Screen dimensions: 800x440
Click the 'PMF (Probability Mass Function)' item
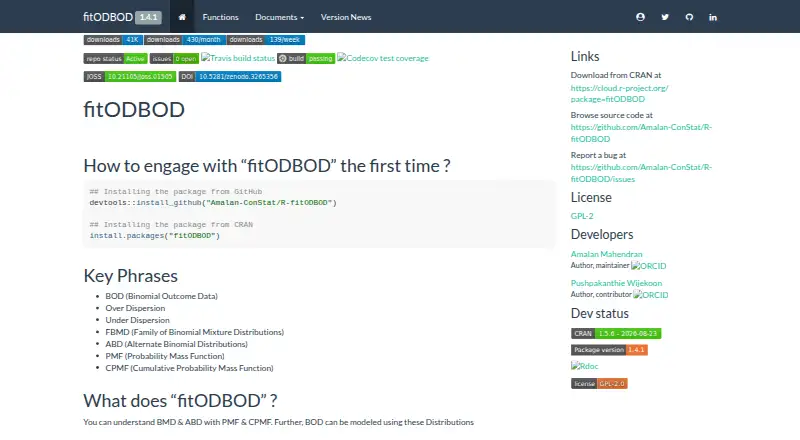point(165,356)
